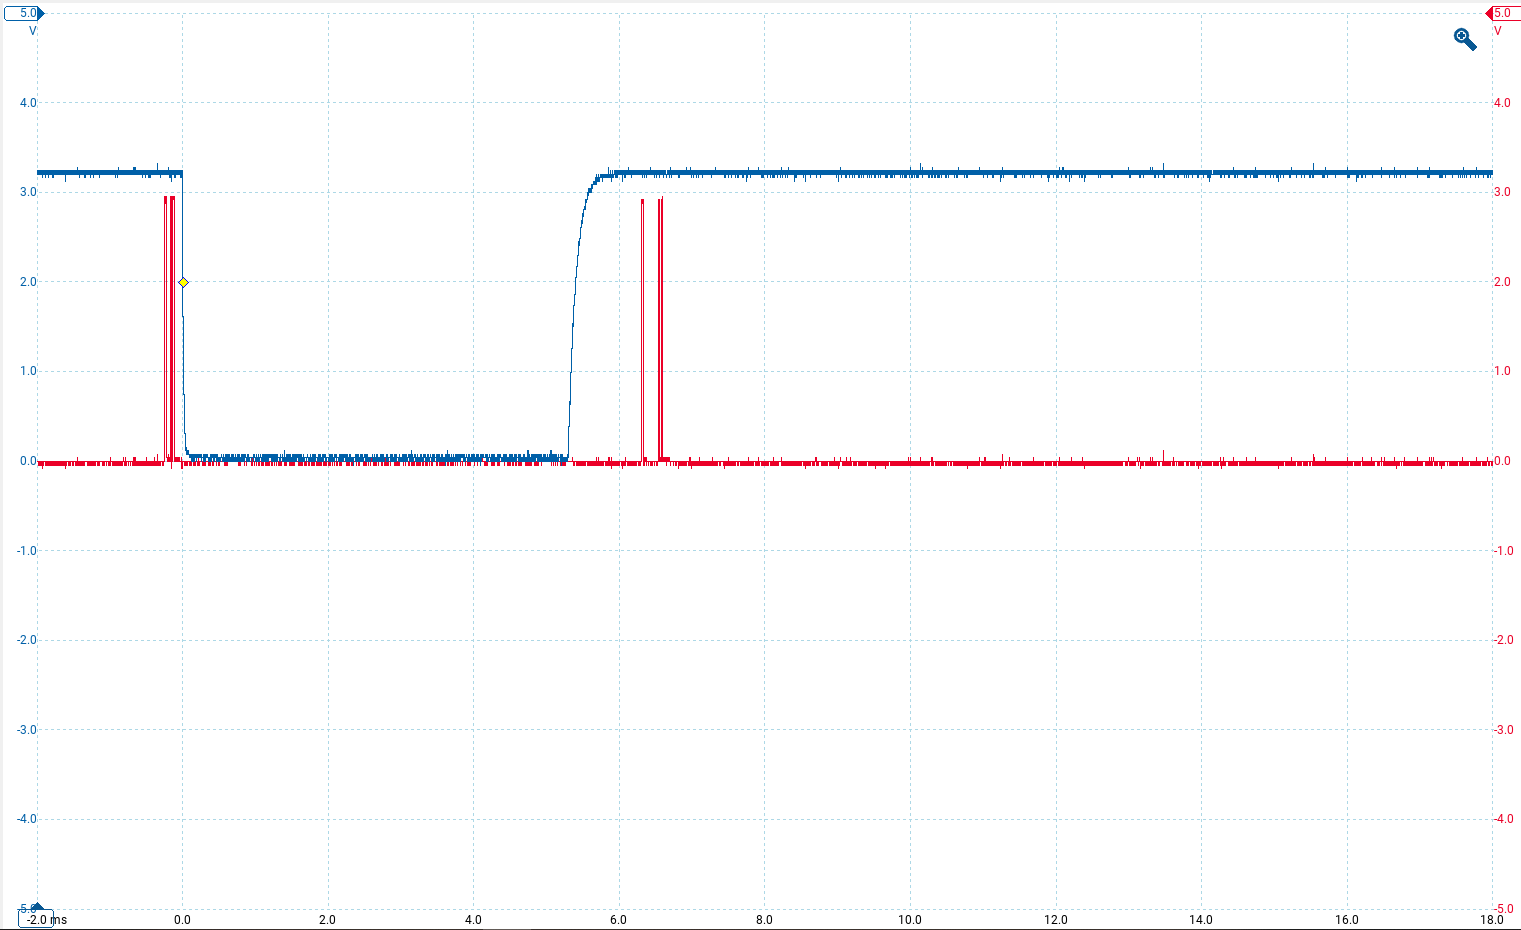Click the 18.0 time axis label
This screenshot has height=930, width=1521.
[1492, 920]
